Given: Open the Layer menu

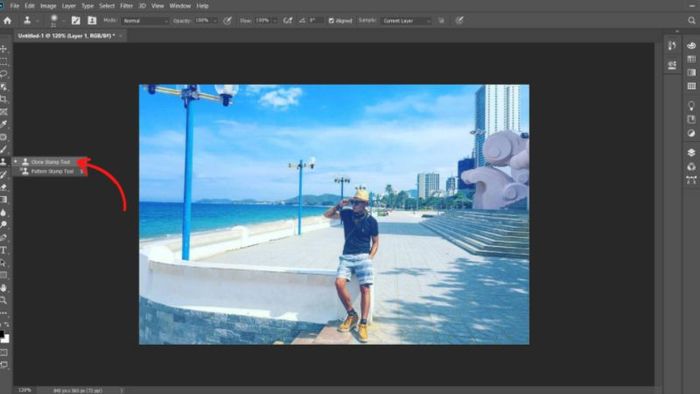Looking at the screenshot, I should (68, 6).
